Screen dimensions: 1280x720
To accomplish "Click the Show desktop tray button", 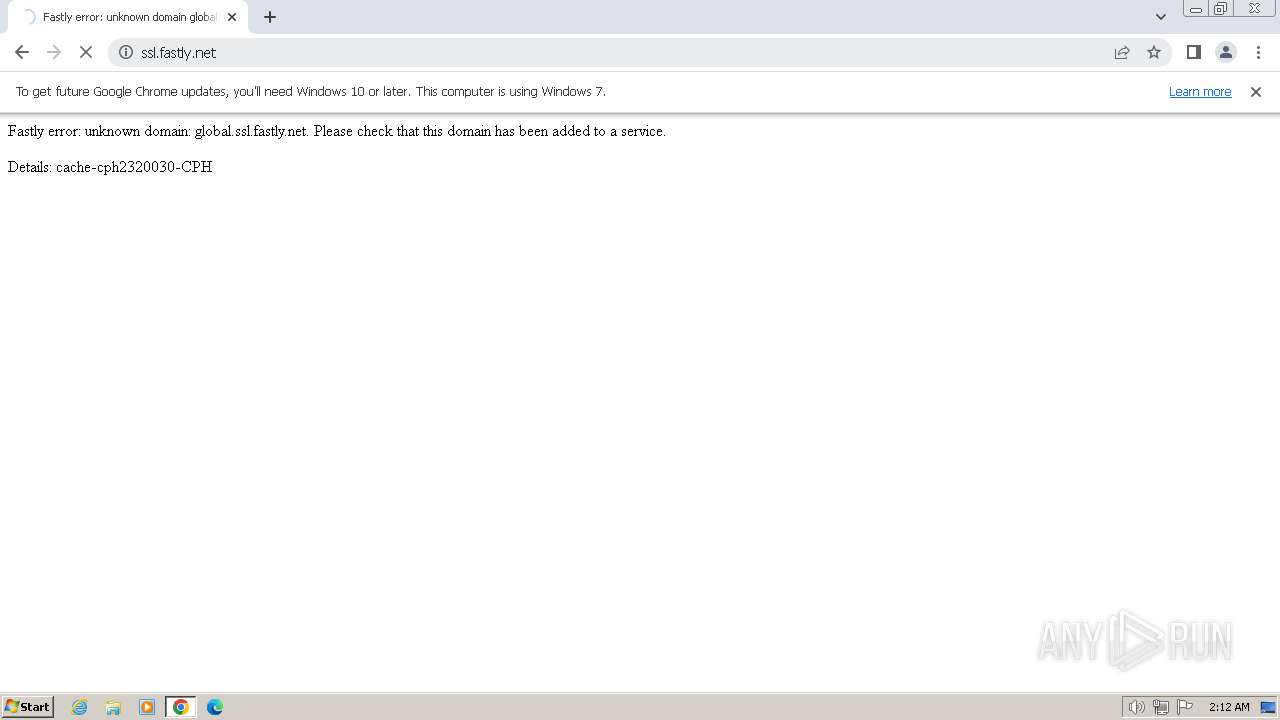I will coord(1268,707).
